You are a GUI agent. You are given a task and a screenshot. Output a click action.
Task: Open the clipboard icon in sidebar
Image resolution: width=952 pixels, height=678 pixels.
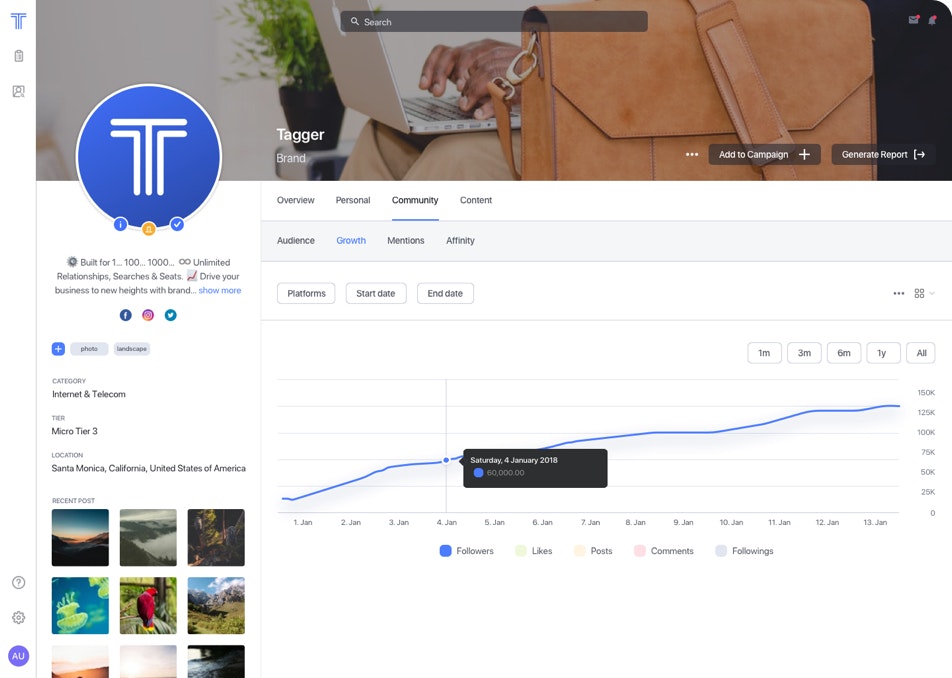pyautogui.click(x=19, y=56)
